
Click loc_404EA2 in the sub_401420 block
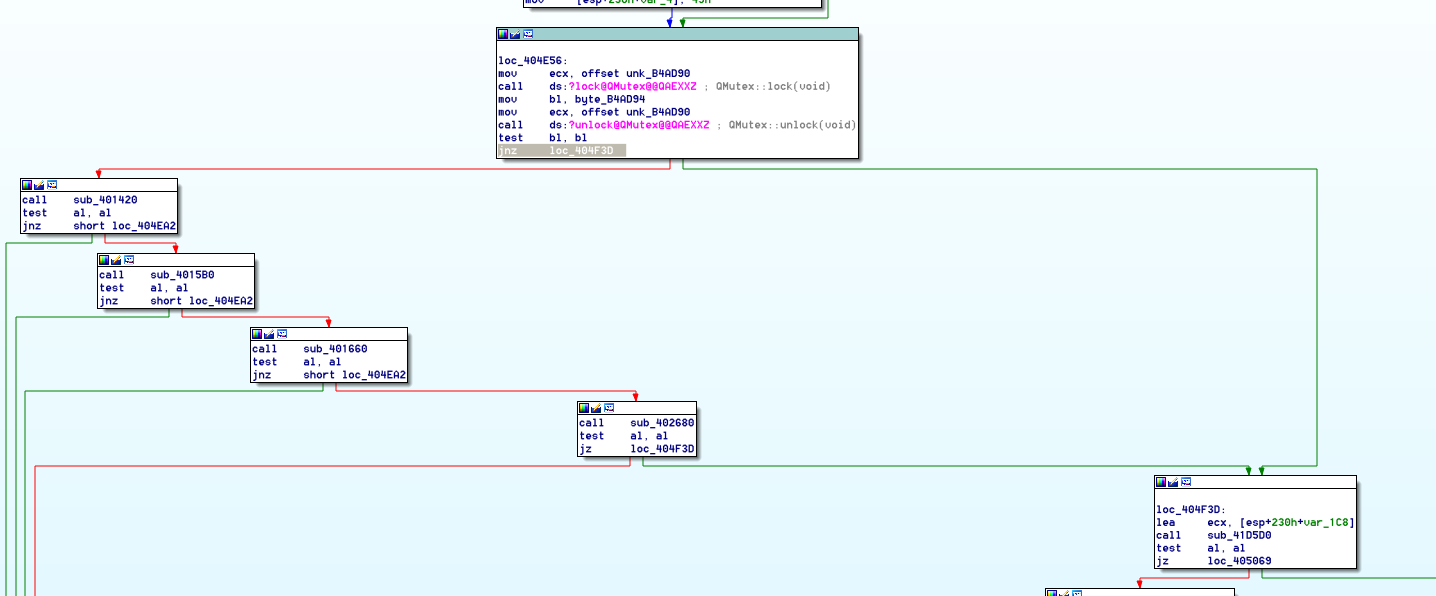[144, 226]
